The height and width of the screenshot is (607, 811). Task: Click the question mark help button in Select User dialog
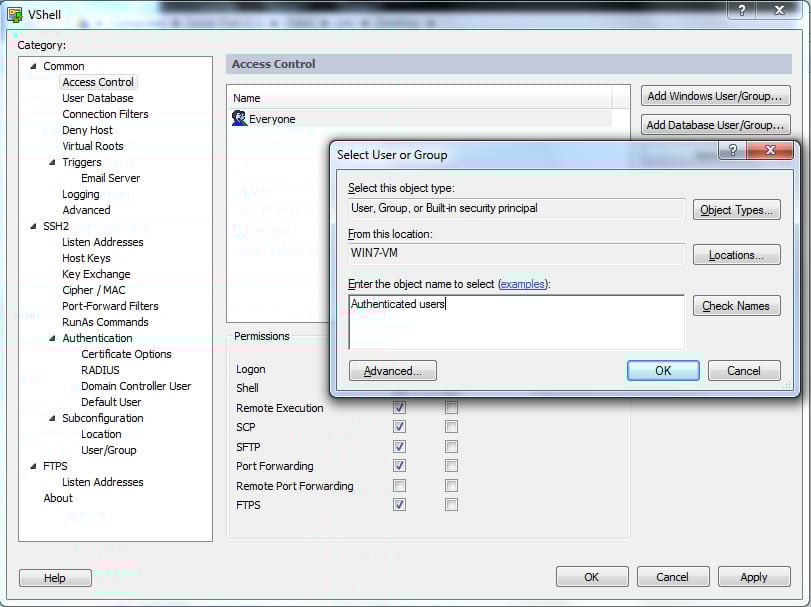point(732,151)
